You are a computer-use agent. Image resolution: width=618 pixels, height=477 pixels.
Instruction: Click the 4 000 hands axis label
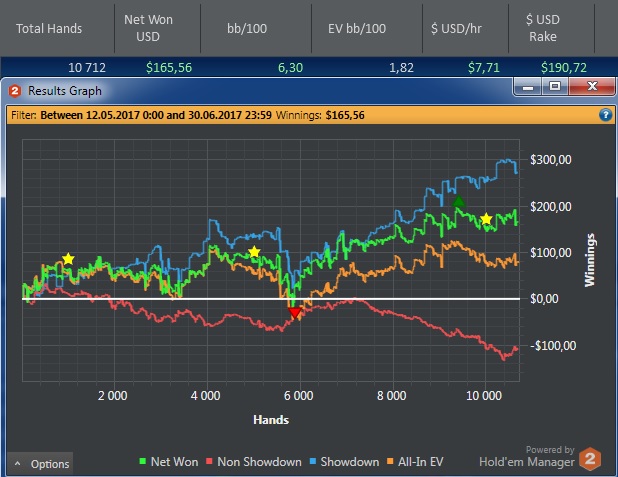pyautogui.click(x=206, y=395)
